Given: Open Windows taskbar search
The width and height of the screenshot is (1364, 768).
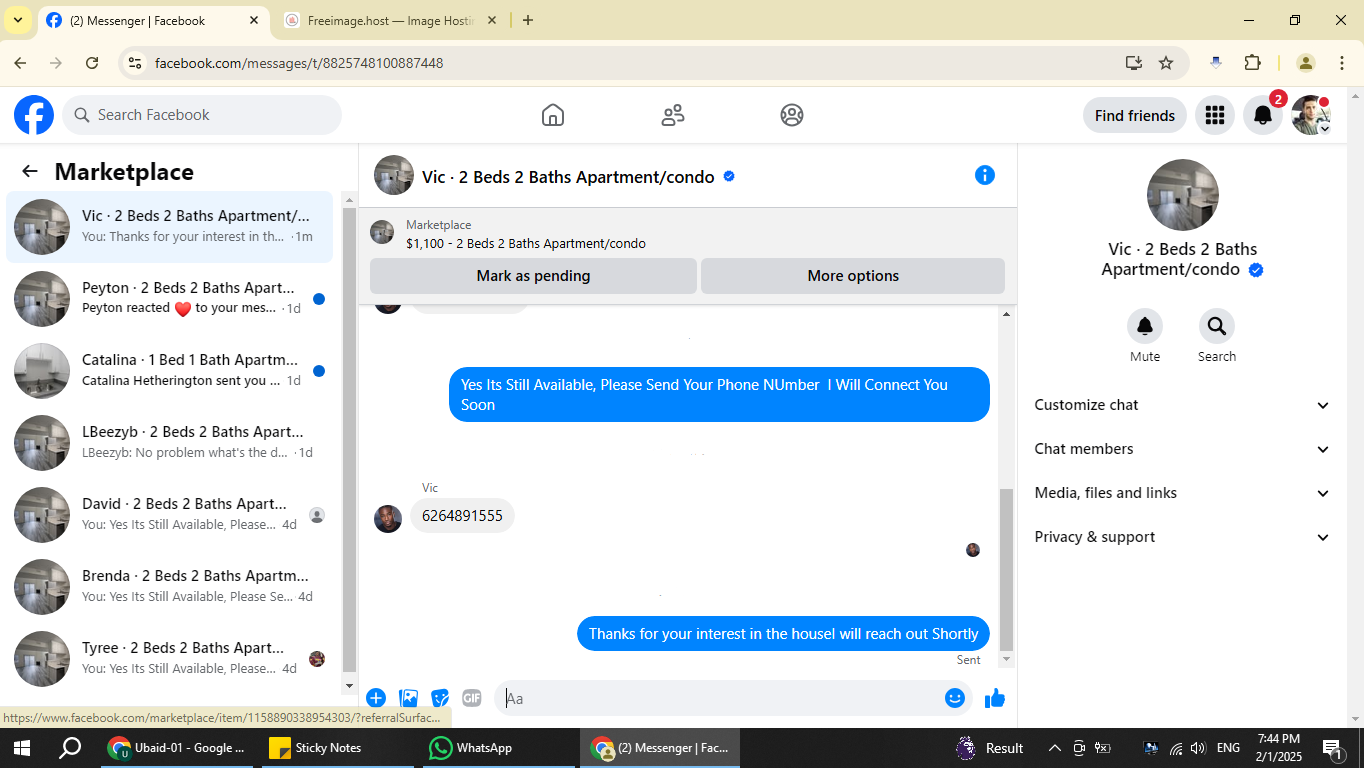Looking at the screenshot, I should point(70,748).
